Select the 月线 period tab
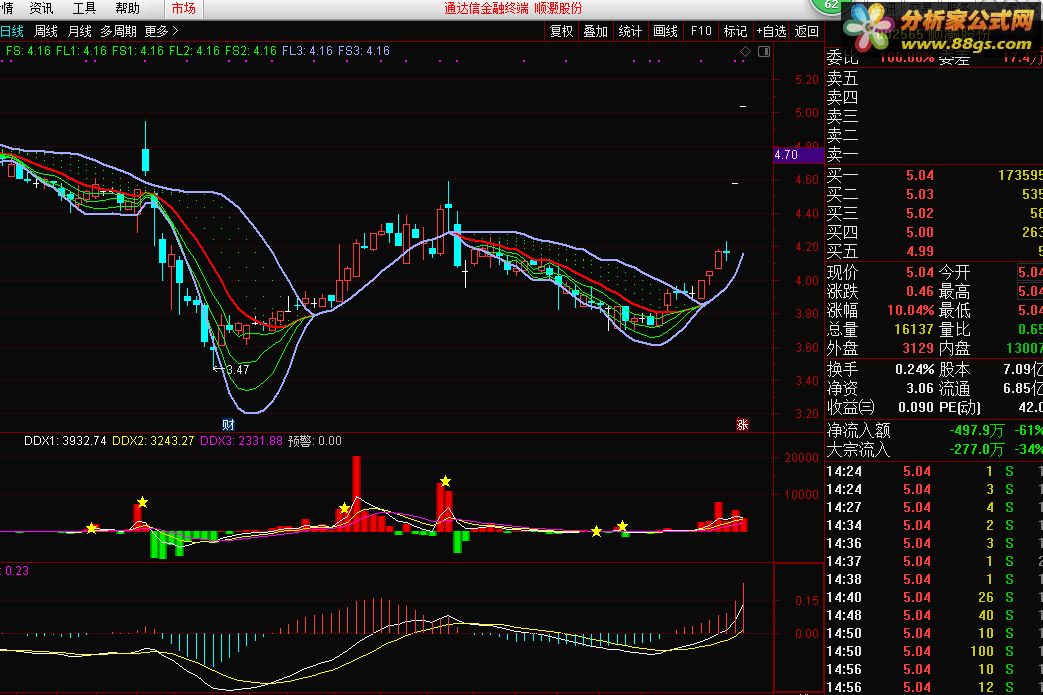 click(x=80, y=31)
